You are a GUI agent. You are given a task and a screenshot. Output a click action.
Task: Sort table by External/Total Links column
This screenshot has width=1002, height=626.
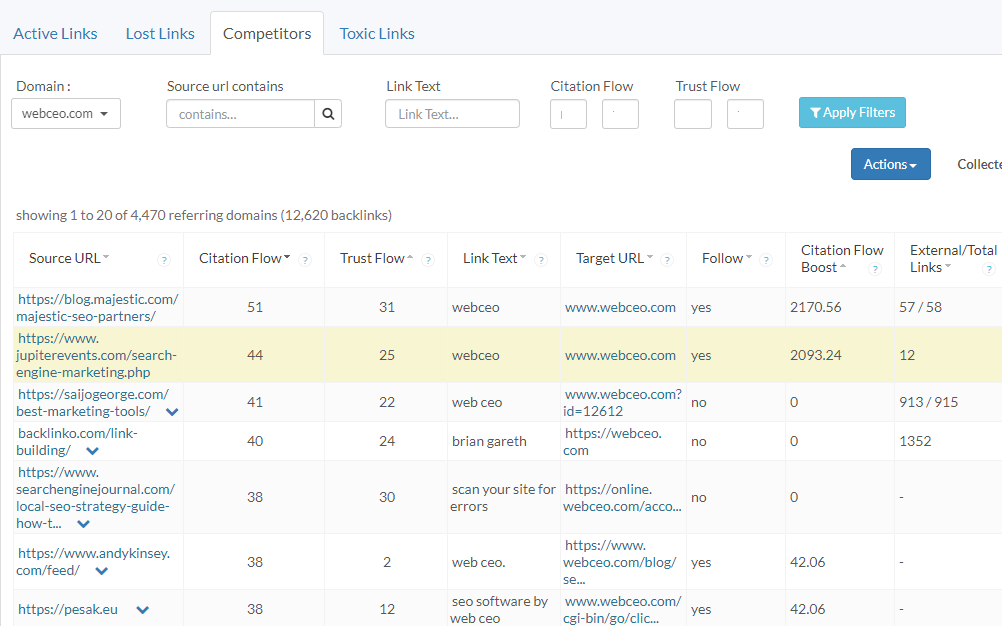click(x=953, y=259)
